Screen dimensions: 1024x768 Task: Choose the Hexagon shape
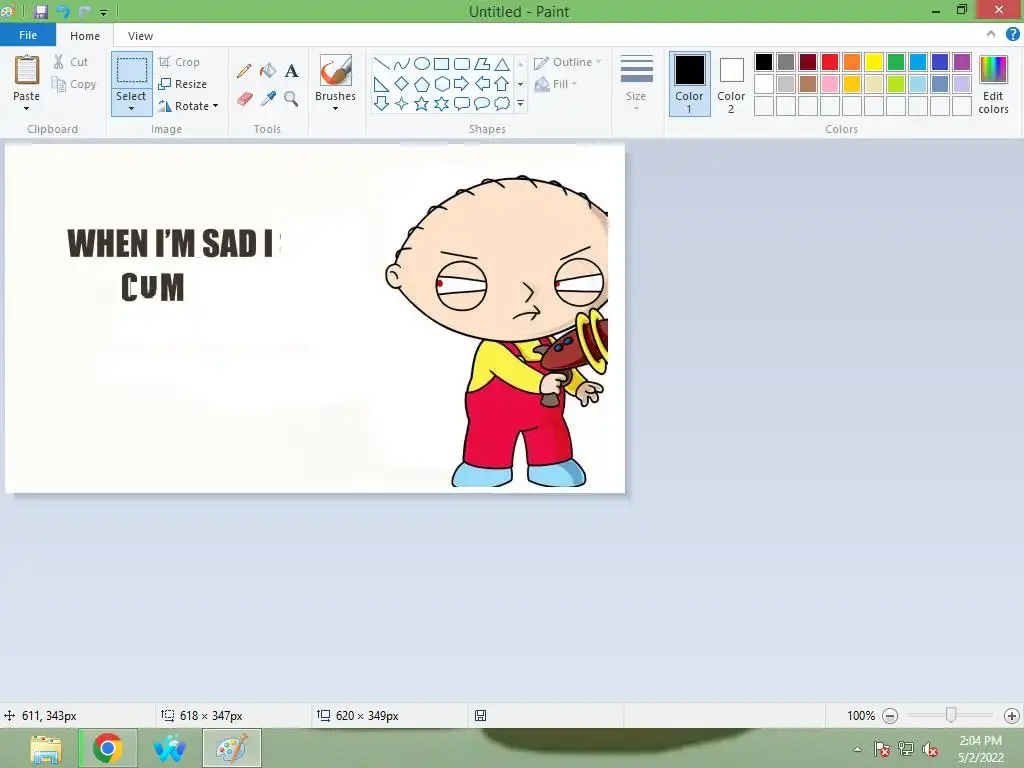(441, 84)
